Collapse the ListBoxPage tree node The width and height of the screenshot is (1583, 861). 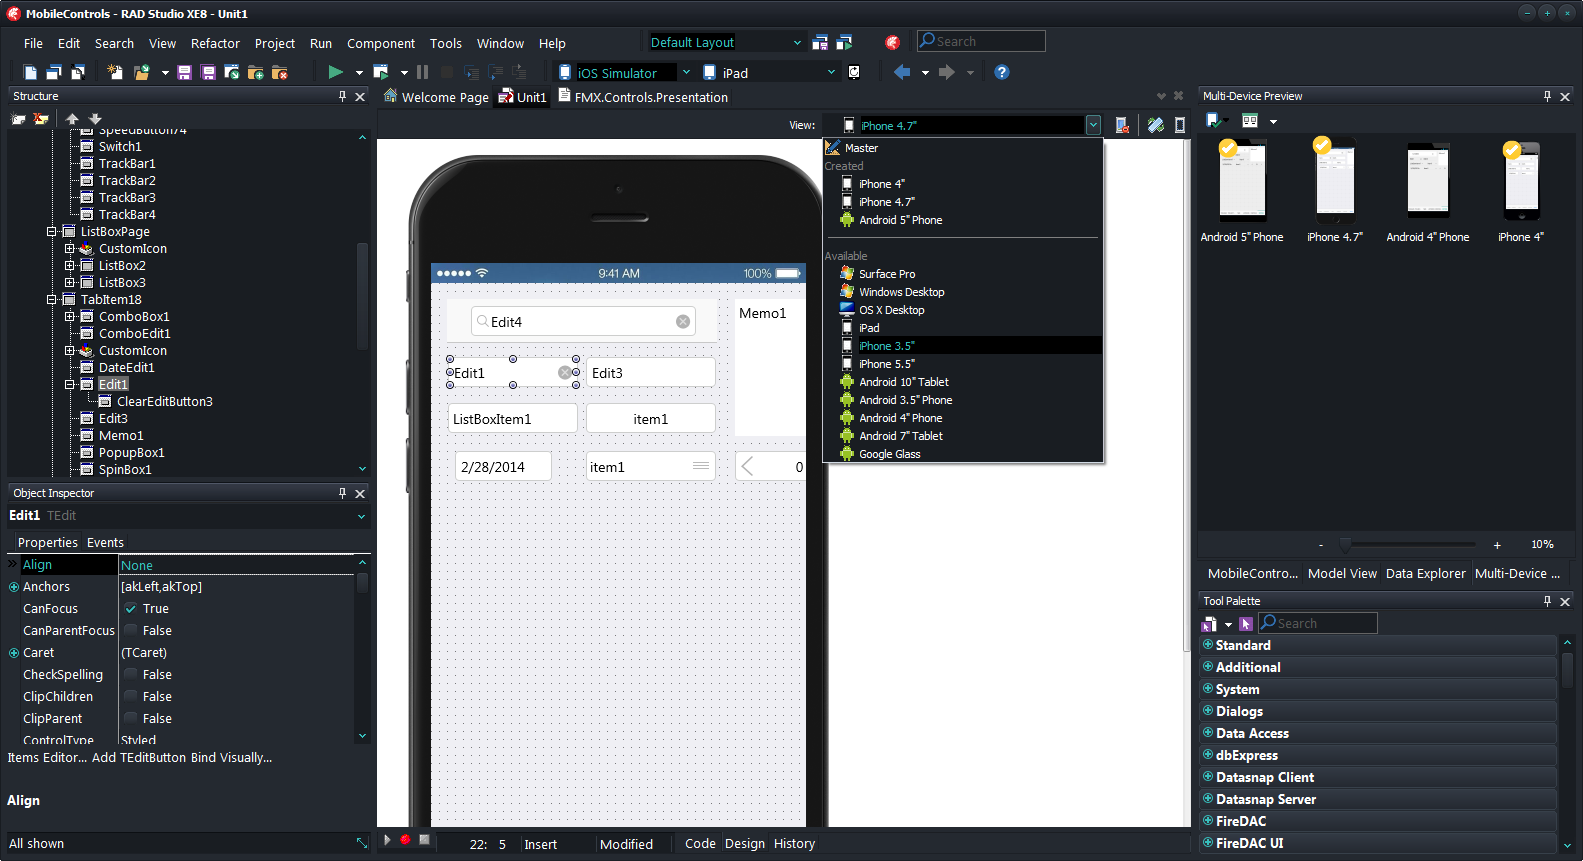(x=52, y=232)
